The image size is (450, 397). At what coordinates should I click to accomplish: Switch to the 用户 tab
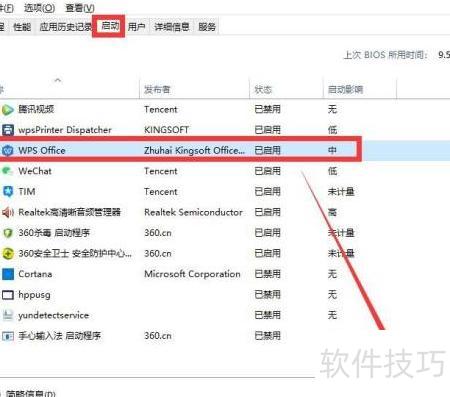tap(137, 27)
